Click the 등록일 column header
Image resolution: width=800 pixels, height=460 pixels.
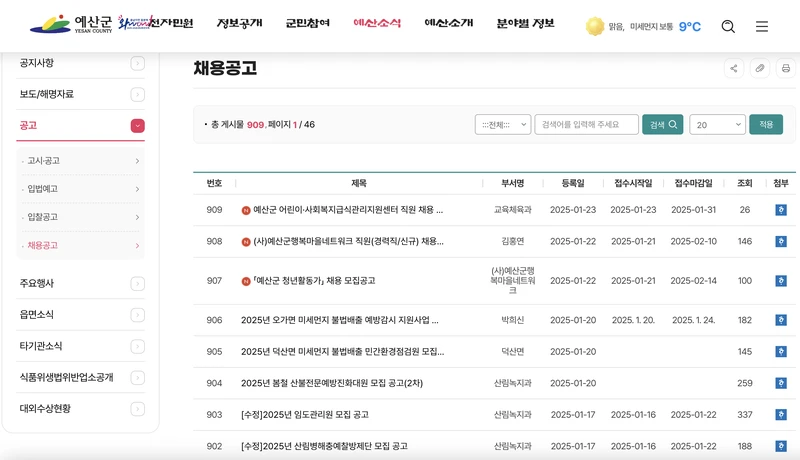pyautogui.click(x=573, y=183)
